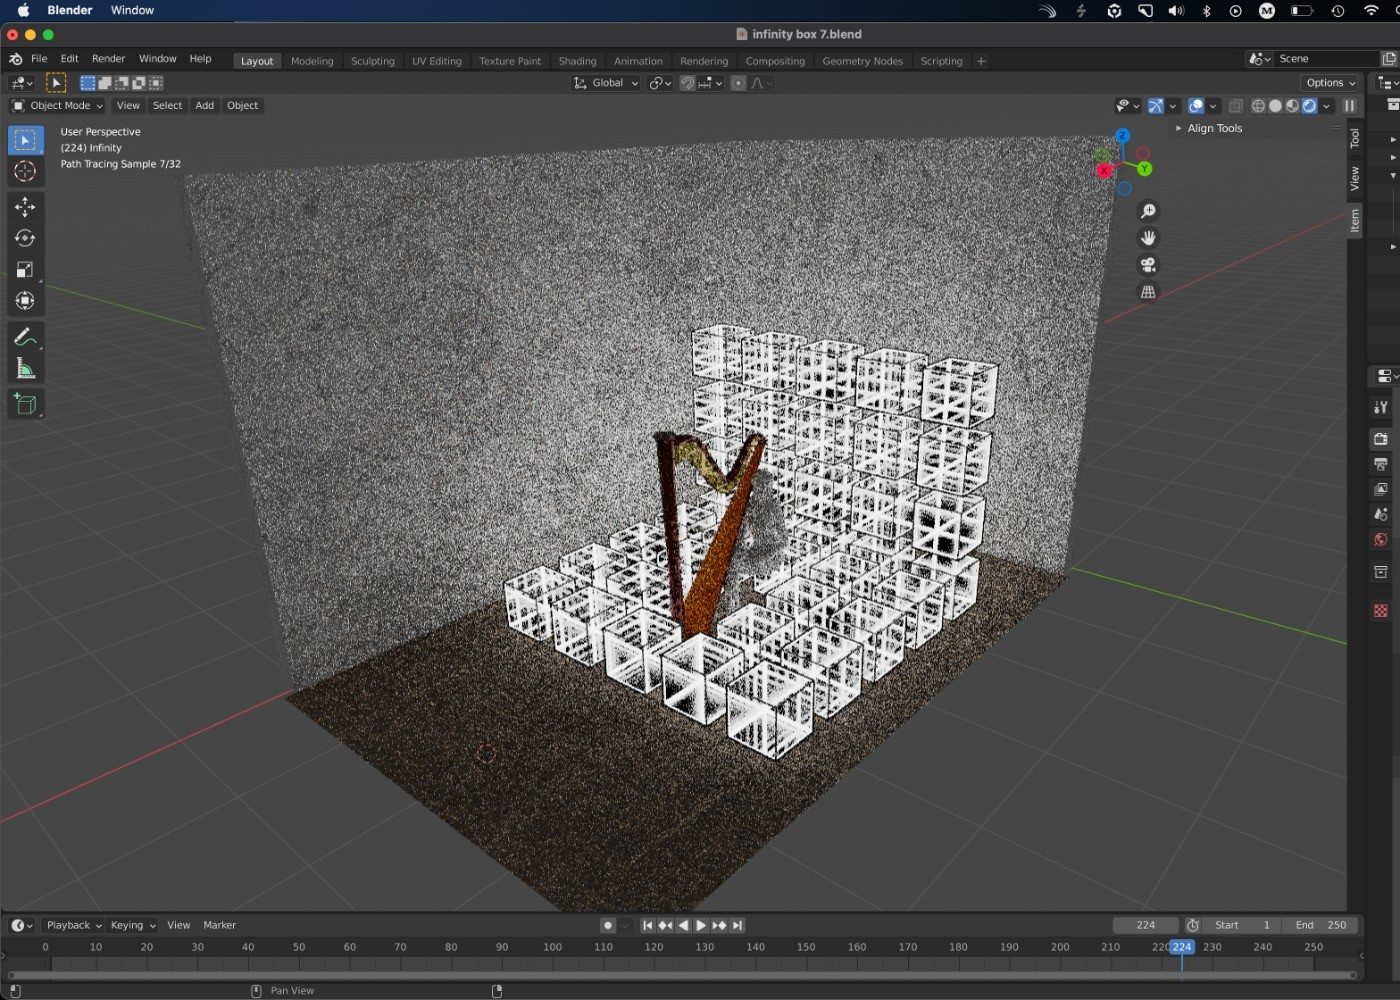Open the Render menu
Image resolution: width=1400 pixels, height=1000 pixels.
click(x=108, y=59)
